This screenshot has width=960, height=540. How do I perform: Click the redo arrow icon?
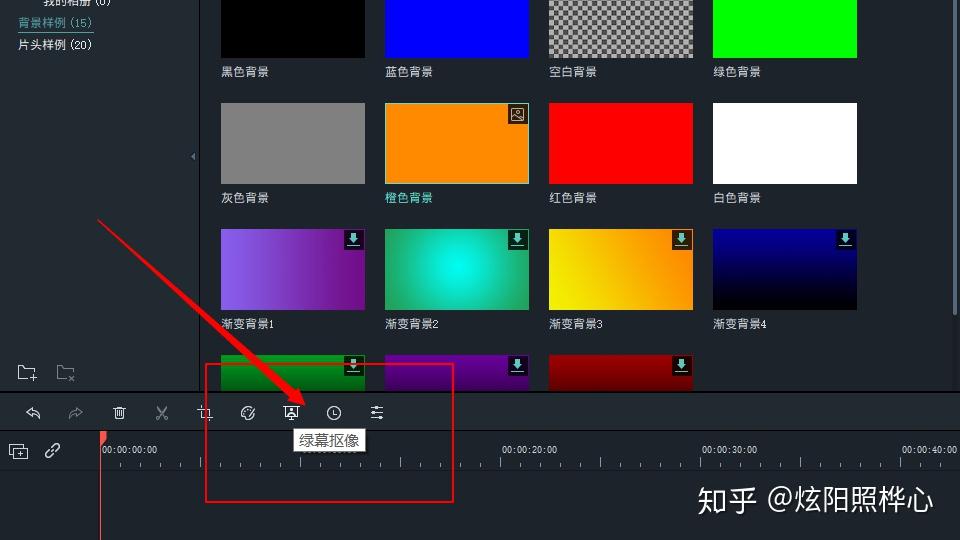(x=75, y=413)
